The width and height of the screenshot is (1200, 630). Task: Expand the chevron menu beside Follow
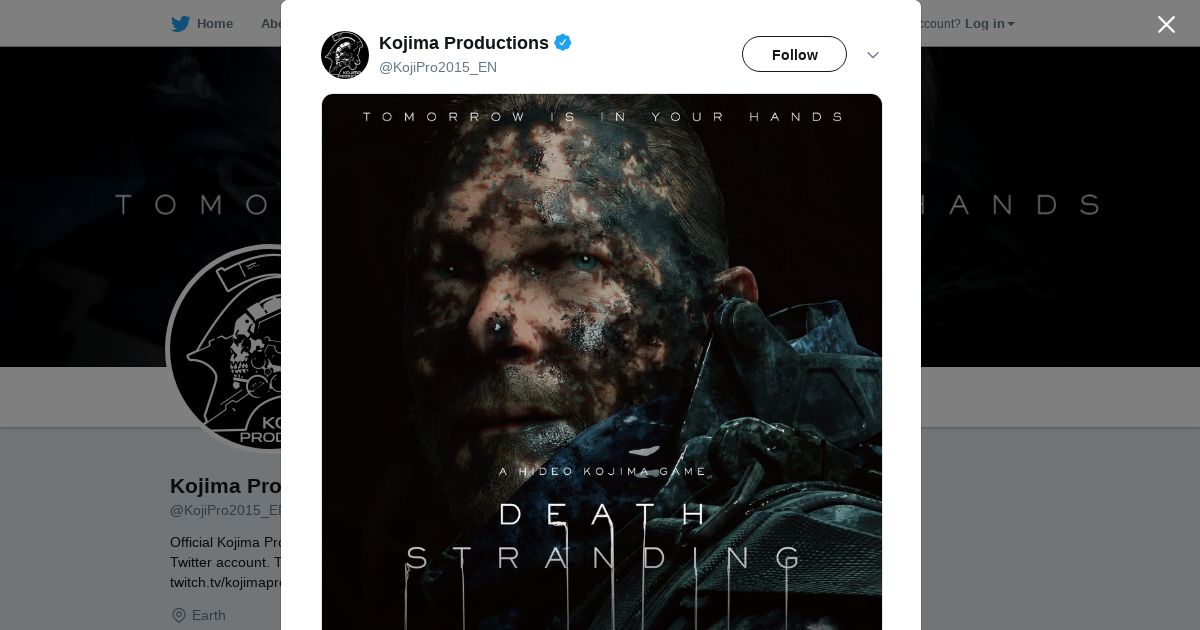pyautogui.click(x=873, y=55)
